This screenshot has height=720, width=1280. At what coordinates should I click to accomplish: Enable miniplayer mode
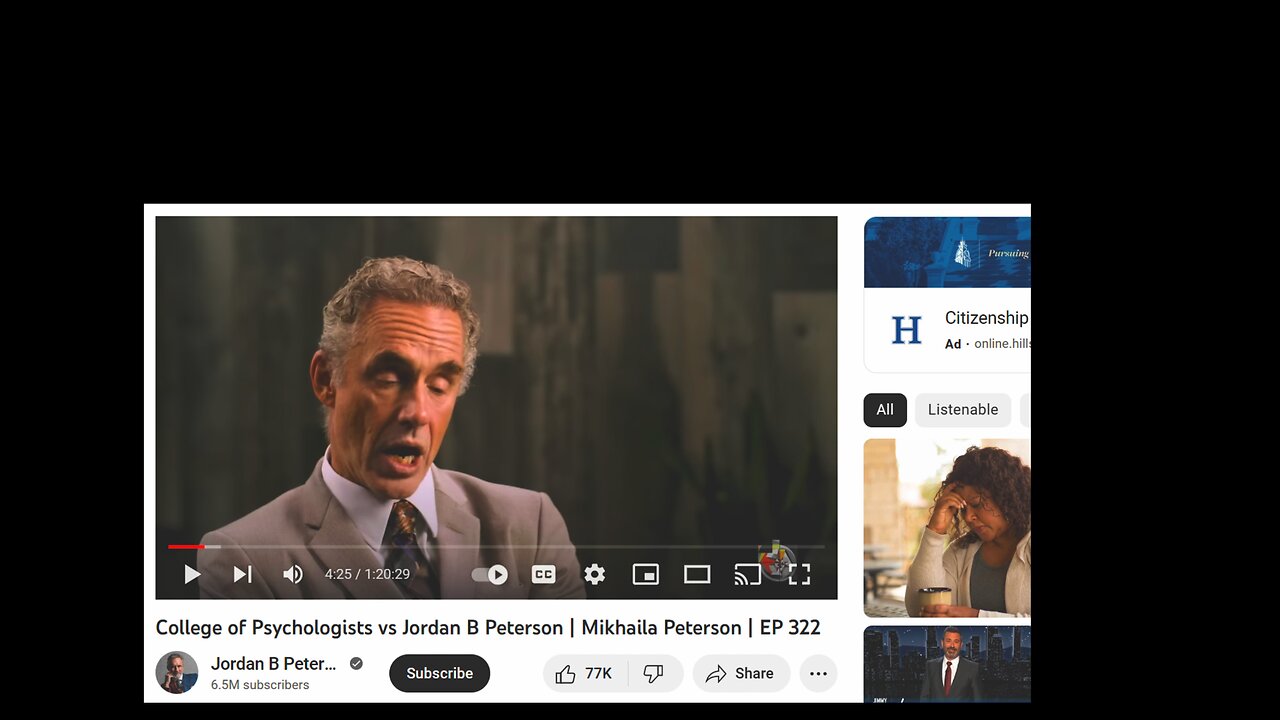pyautogui.click(x=646, y=574)
